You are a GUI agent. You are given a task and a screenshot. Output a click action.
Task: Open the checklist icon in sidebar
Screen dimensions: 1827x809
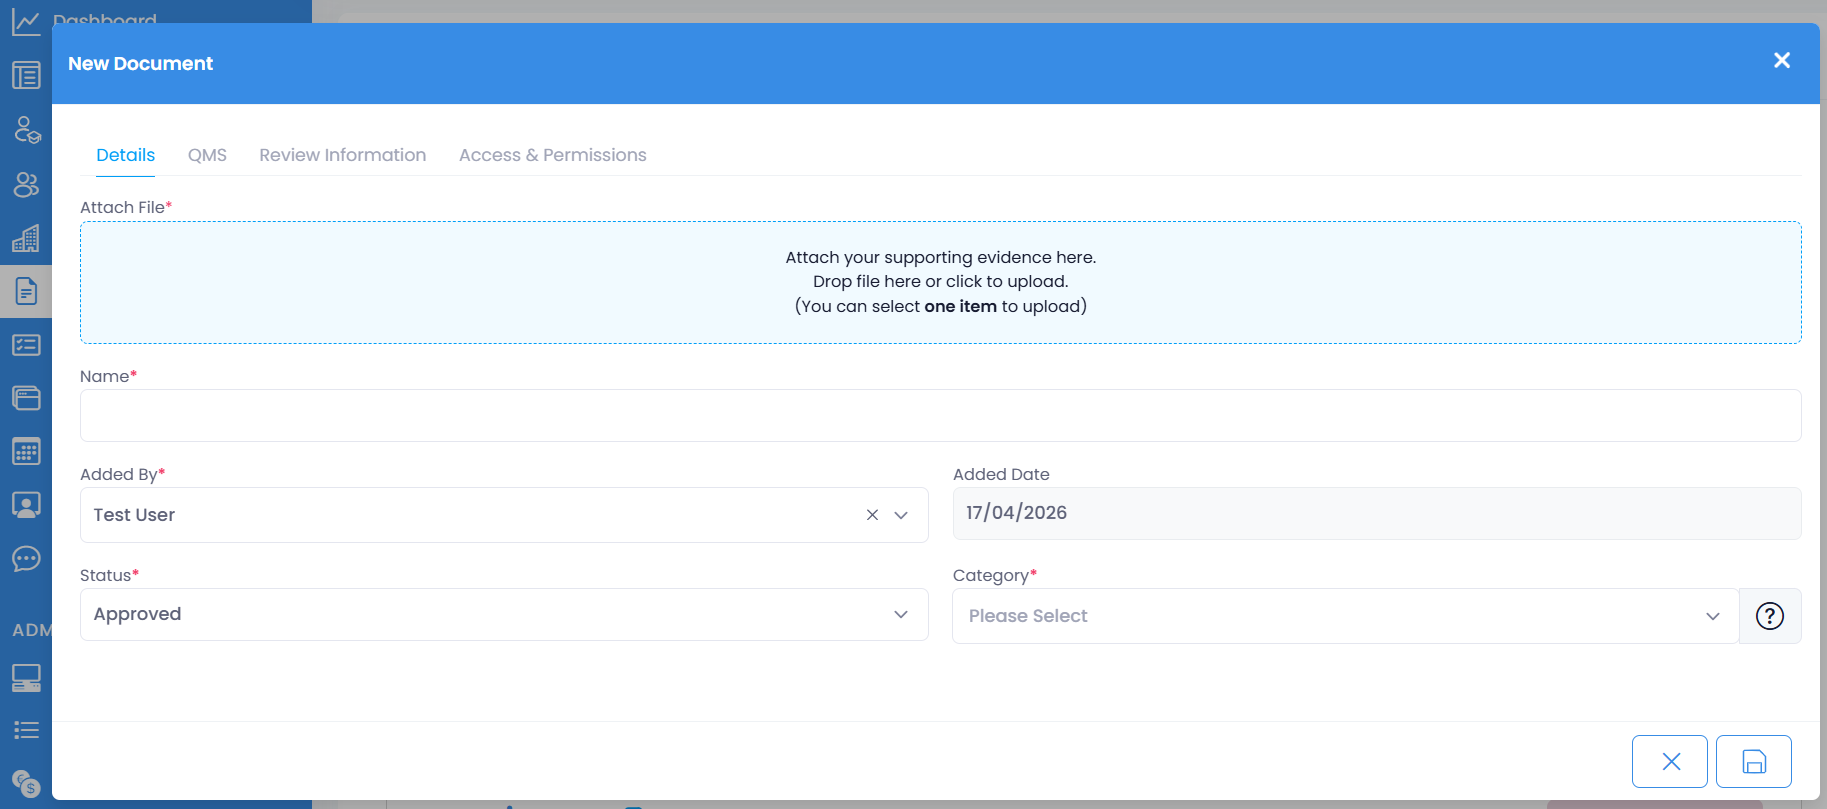pyautogui.click(x=26, y=345)
